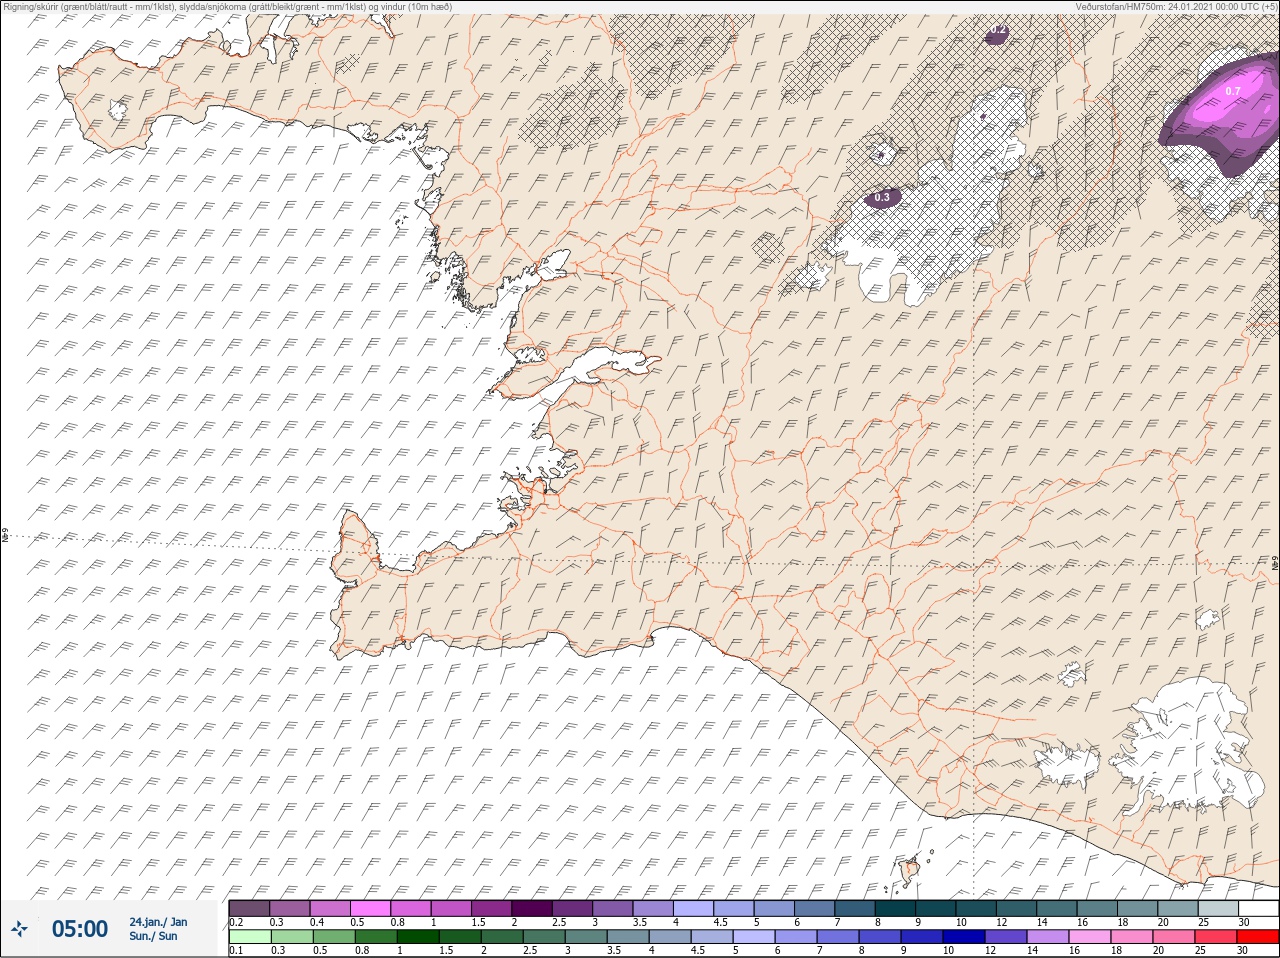Viewport: 1280px width, 958px height.
Task: Pick the dark navy swatch between 10 and 12
Action: pyautogui.click(x=965, y=937)
